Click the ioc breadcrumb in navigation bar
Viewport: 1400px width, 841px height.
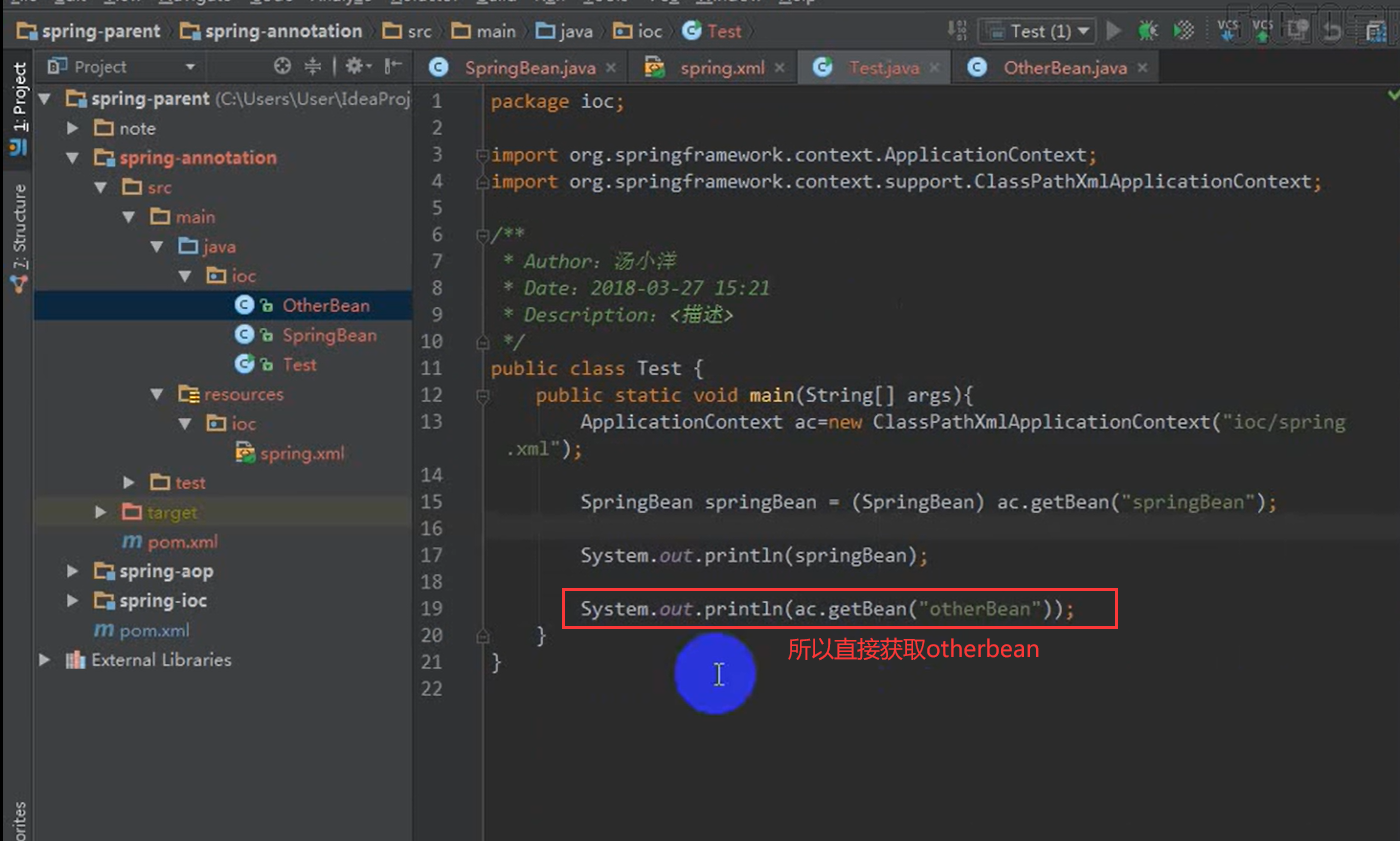click(x=638, y=31)
